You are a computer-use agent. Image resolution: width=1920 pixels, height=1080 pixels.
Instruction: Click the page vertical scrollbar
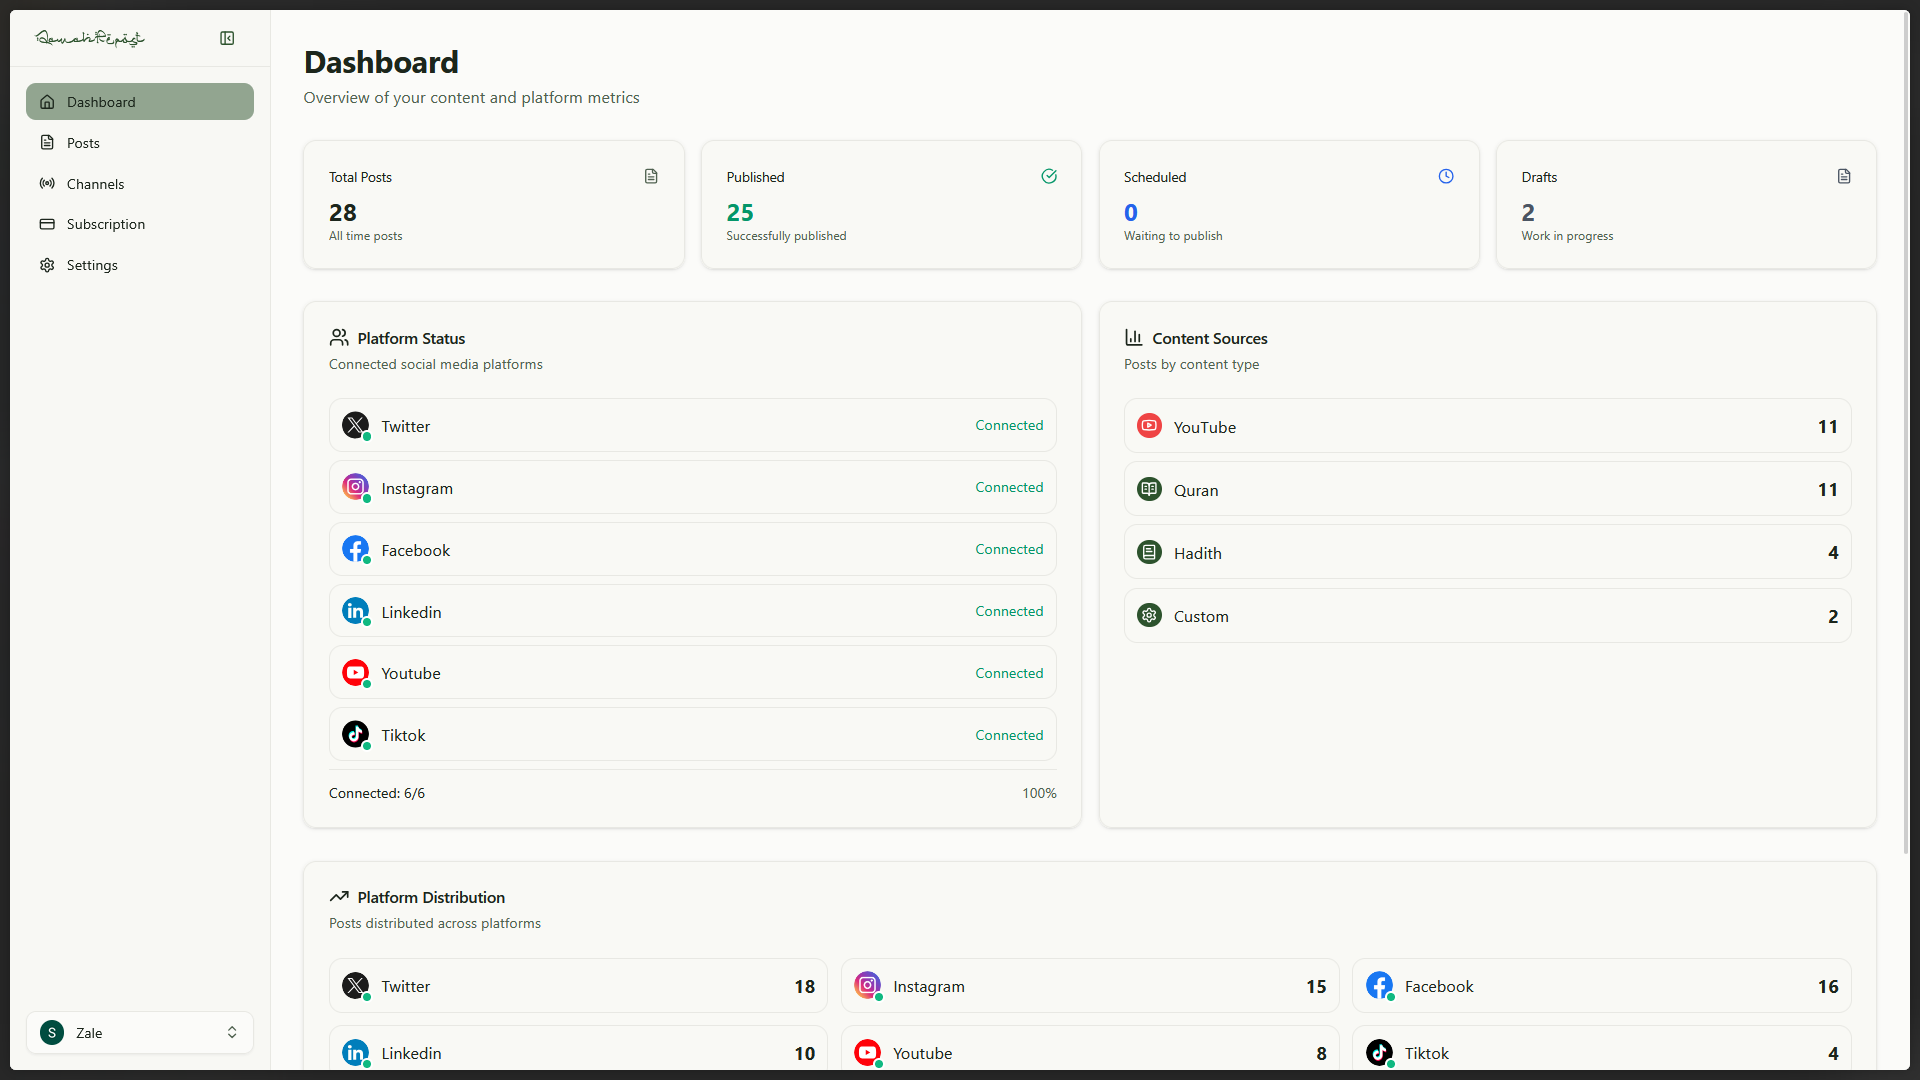(x=1904, y=430)
